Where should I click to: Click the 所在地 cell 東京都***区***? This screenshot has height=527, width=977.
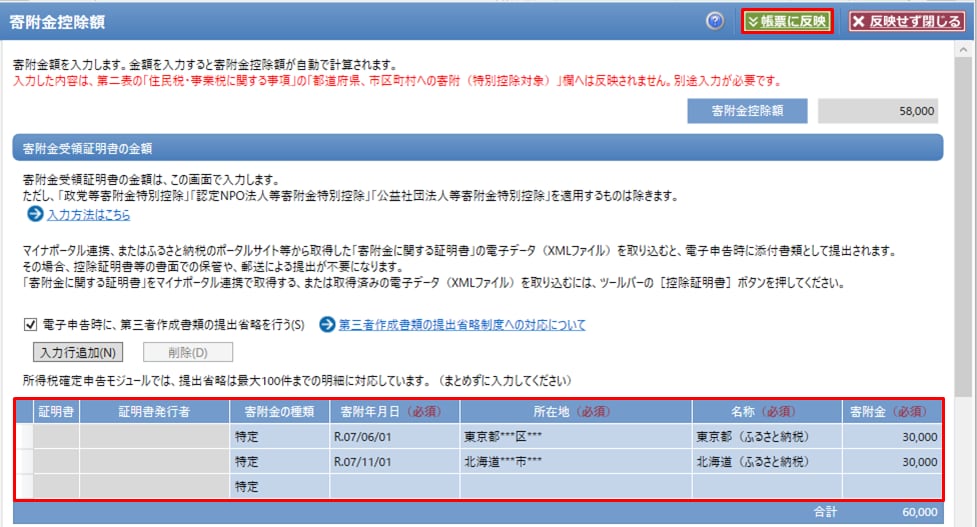pyautogui.click(x=575, y=436)
